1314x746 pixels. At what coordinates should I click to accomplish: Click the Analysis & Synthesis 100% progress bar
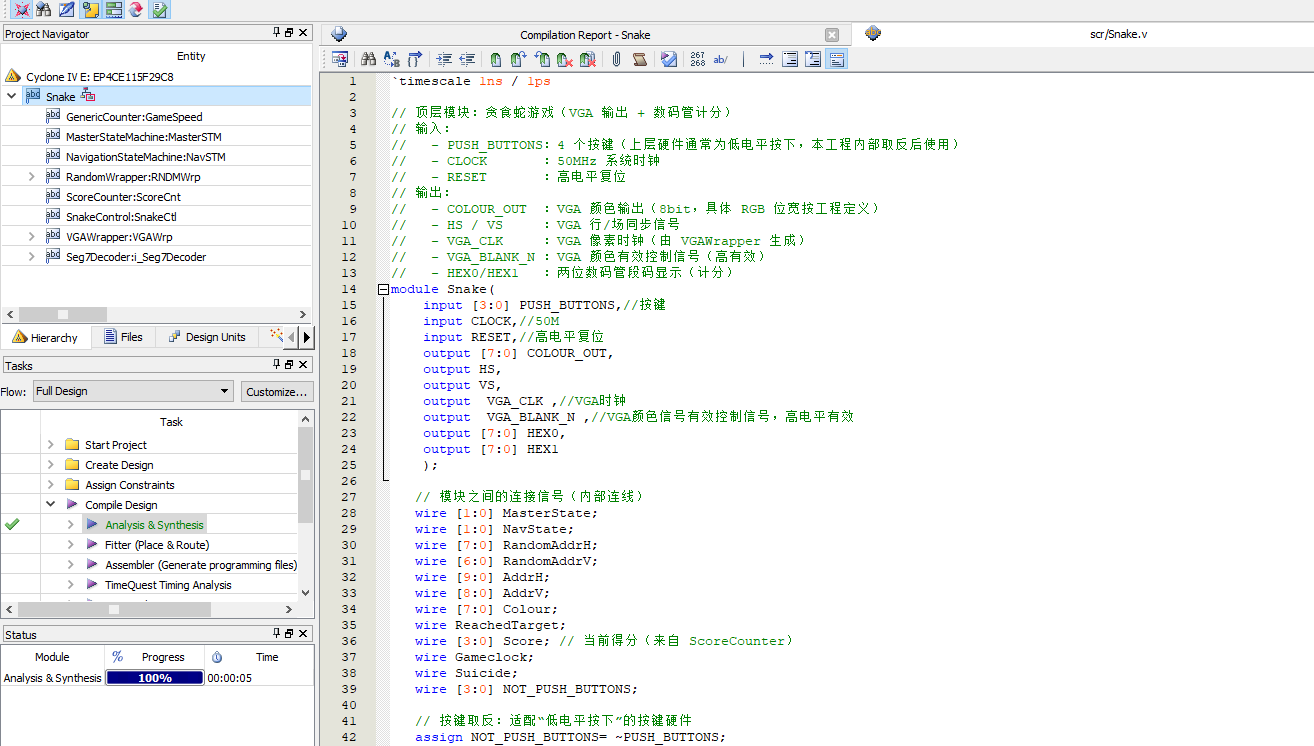click(155, 678)
